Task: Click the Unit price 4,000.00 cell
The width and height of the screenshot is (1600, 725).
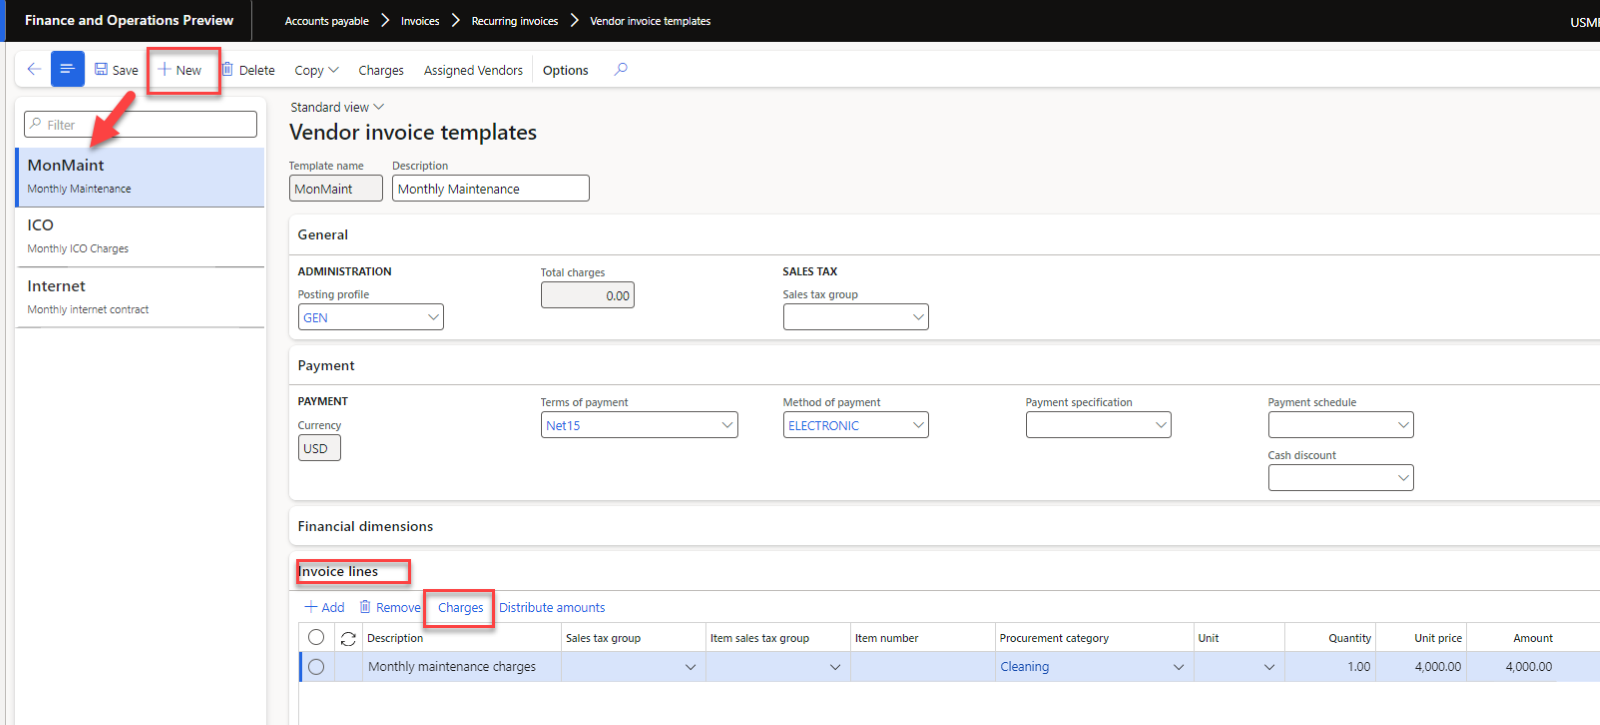Action: click(1421, 666)
